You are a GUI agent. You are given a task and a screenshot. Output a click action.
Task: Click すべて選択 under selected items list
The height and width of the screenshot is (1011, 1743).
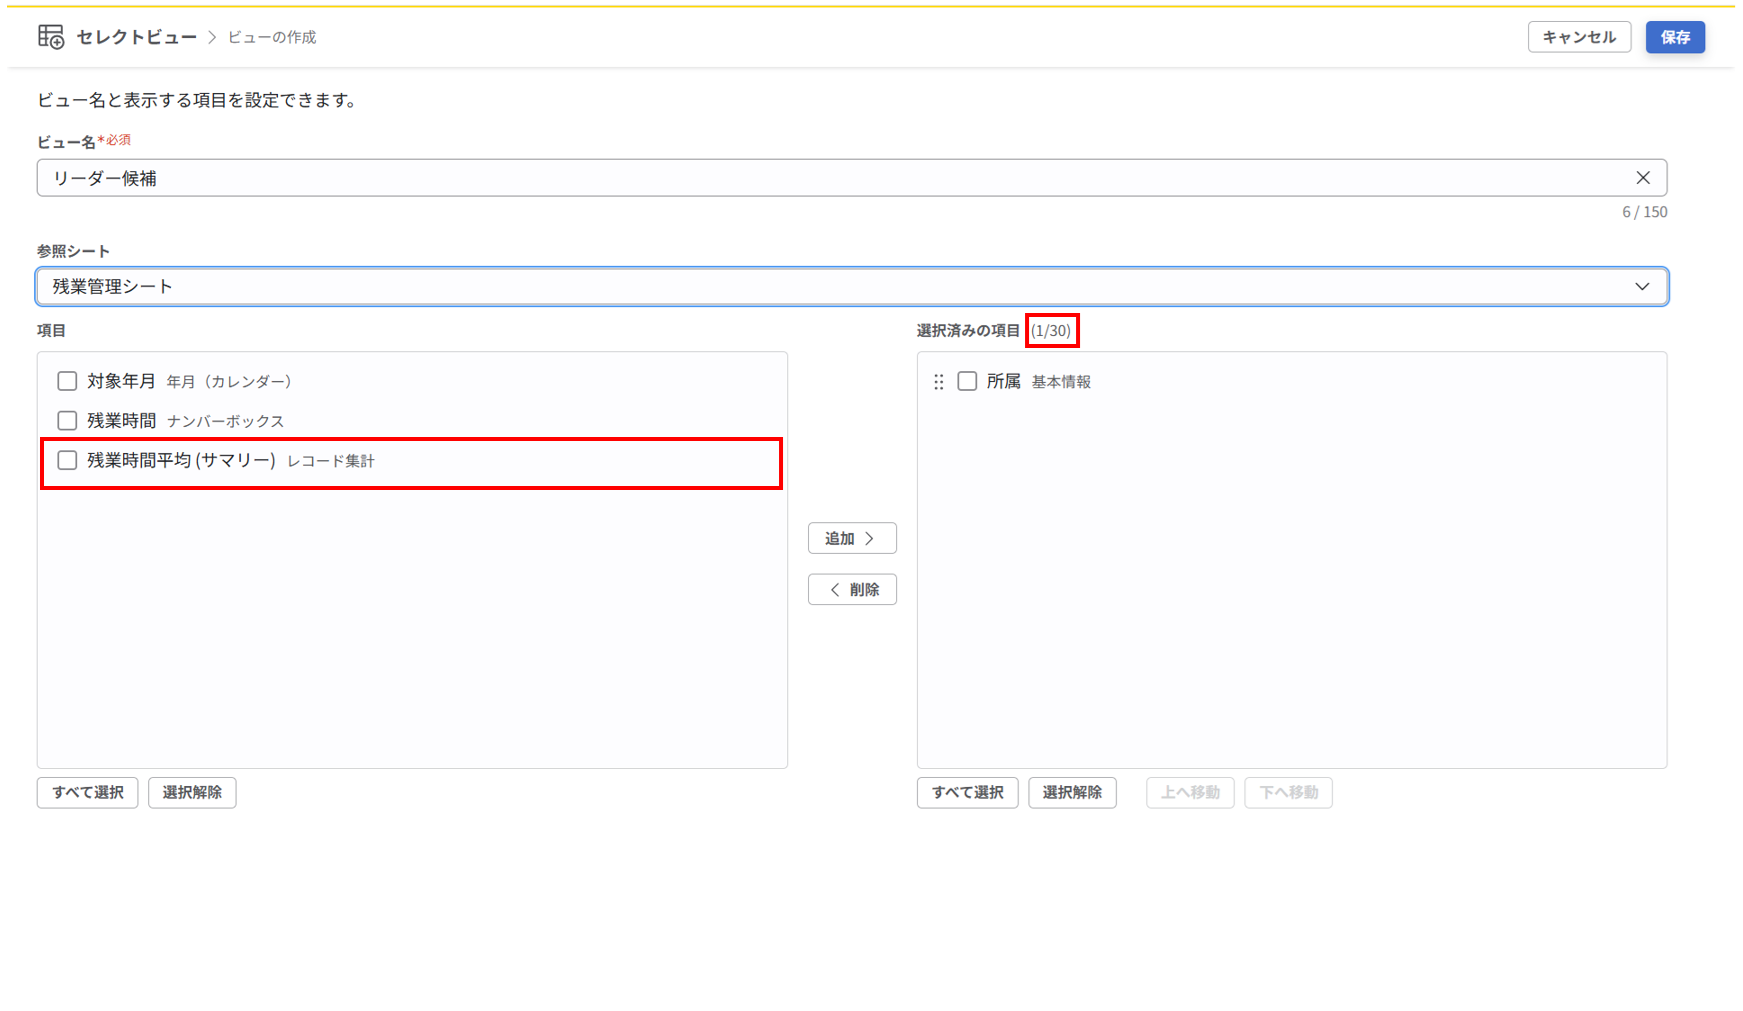tap(967, 792)
